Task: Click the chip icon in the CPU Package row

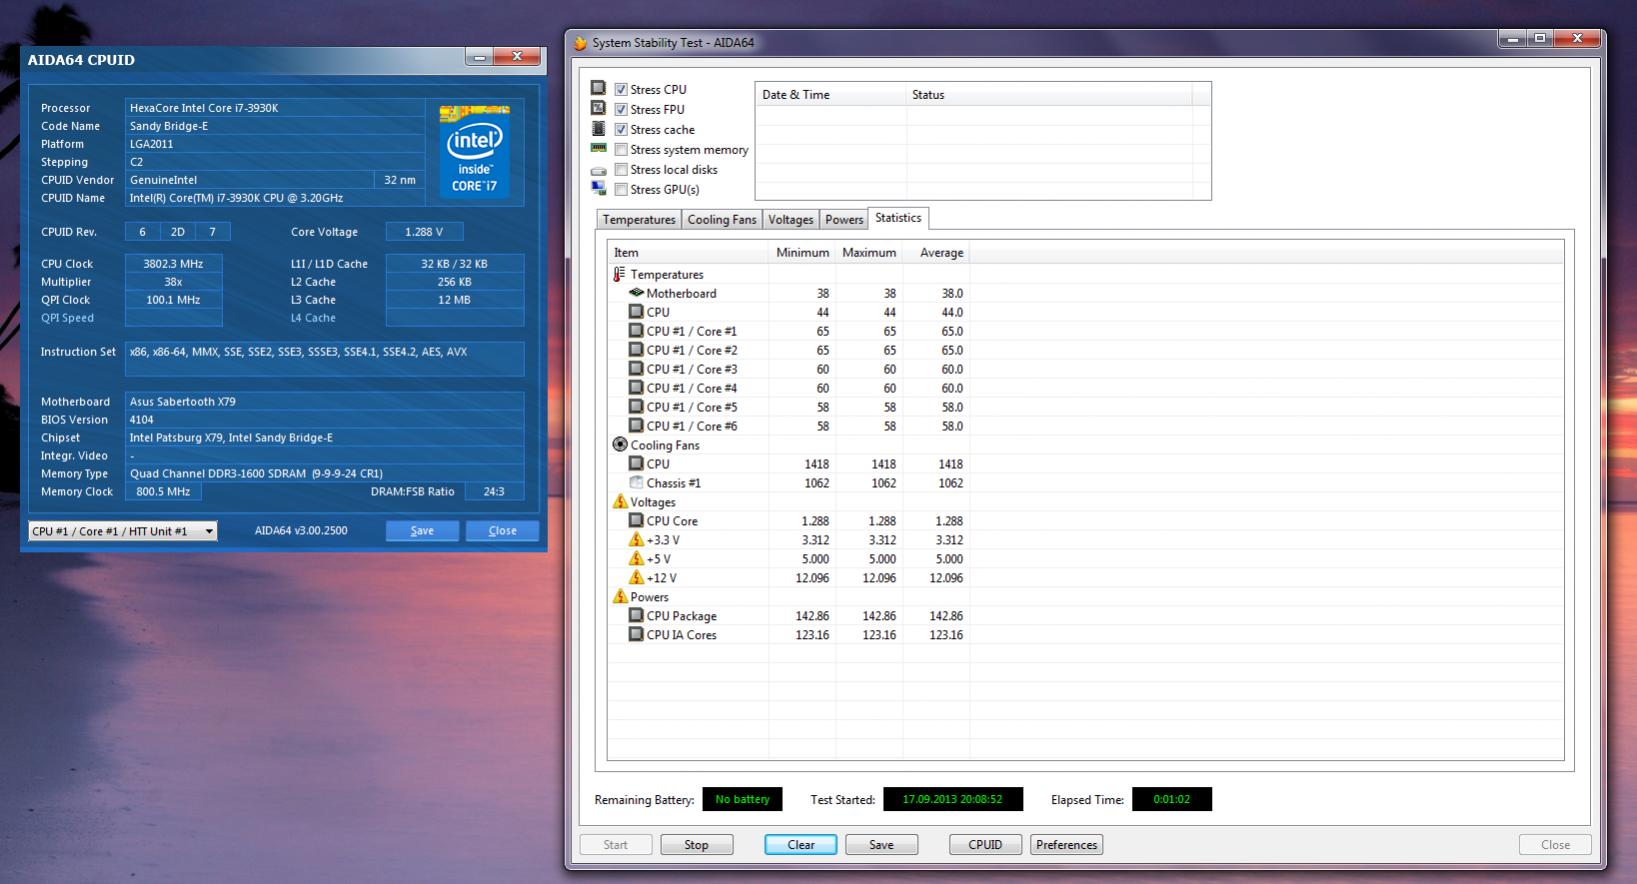Action: click(x=636, y=616)
